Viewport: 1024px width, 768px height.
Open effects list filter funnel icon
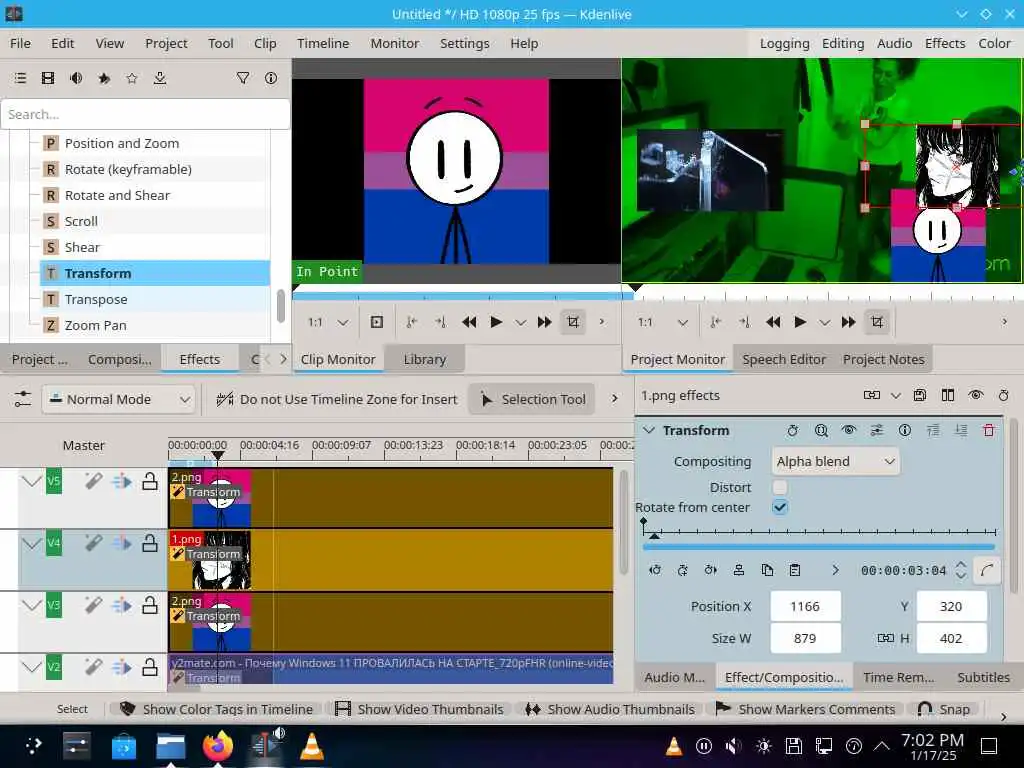tap(243, 78)
